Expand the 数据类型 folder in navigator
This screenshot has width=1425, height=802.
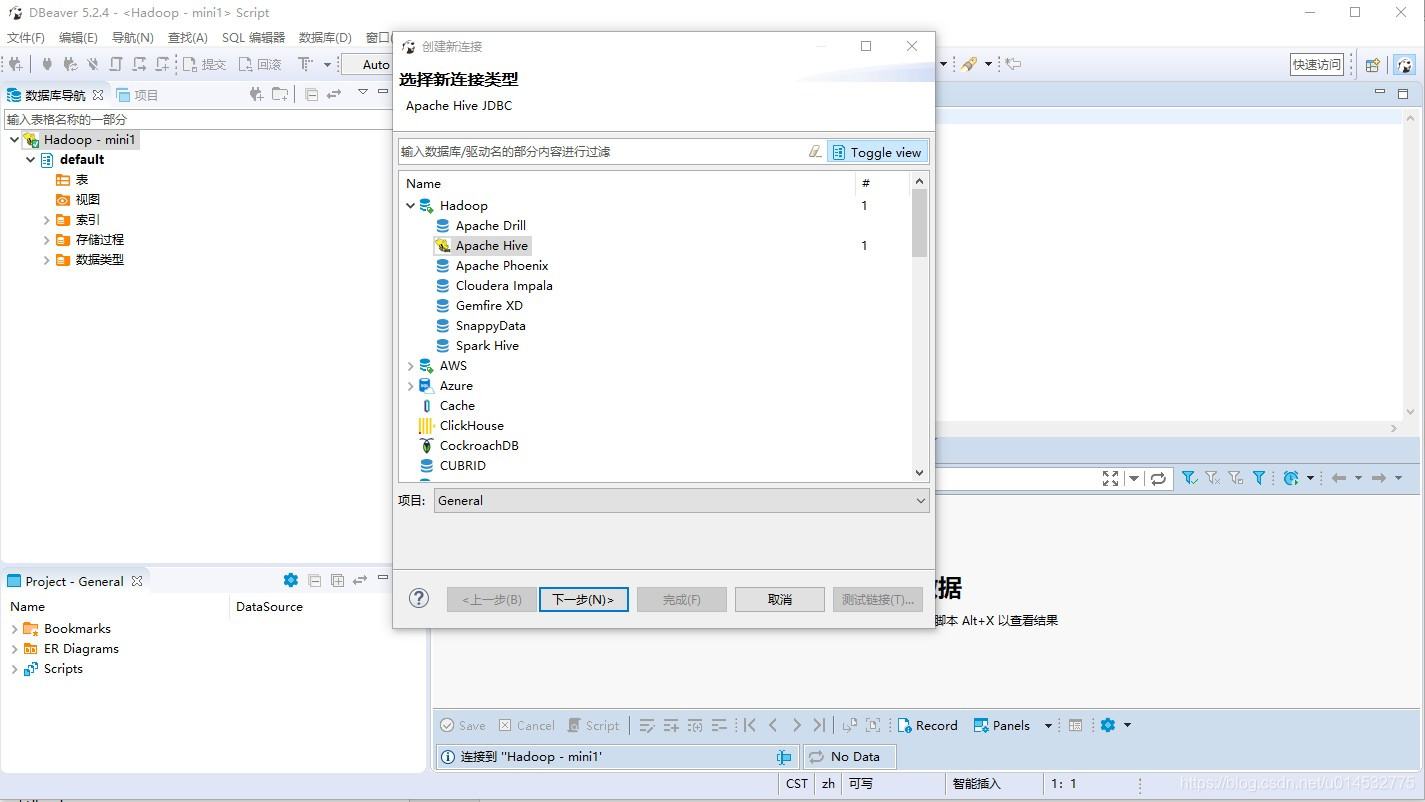[46, 259]
